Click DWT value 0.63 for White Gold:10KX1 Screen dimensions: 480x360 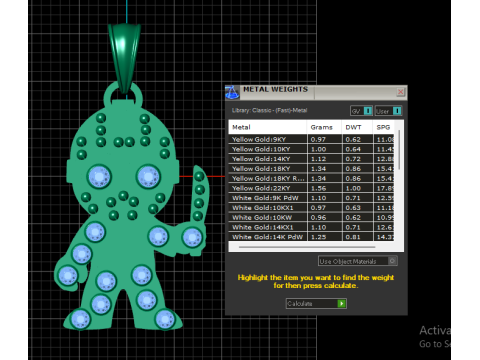(353, 208)
